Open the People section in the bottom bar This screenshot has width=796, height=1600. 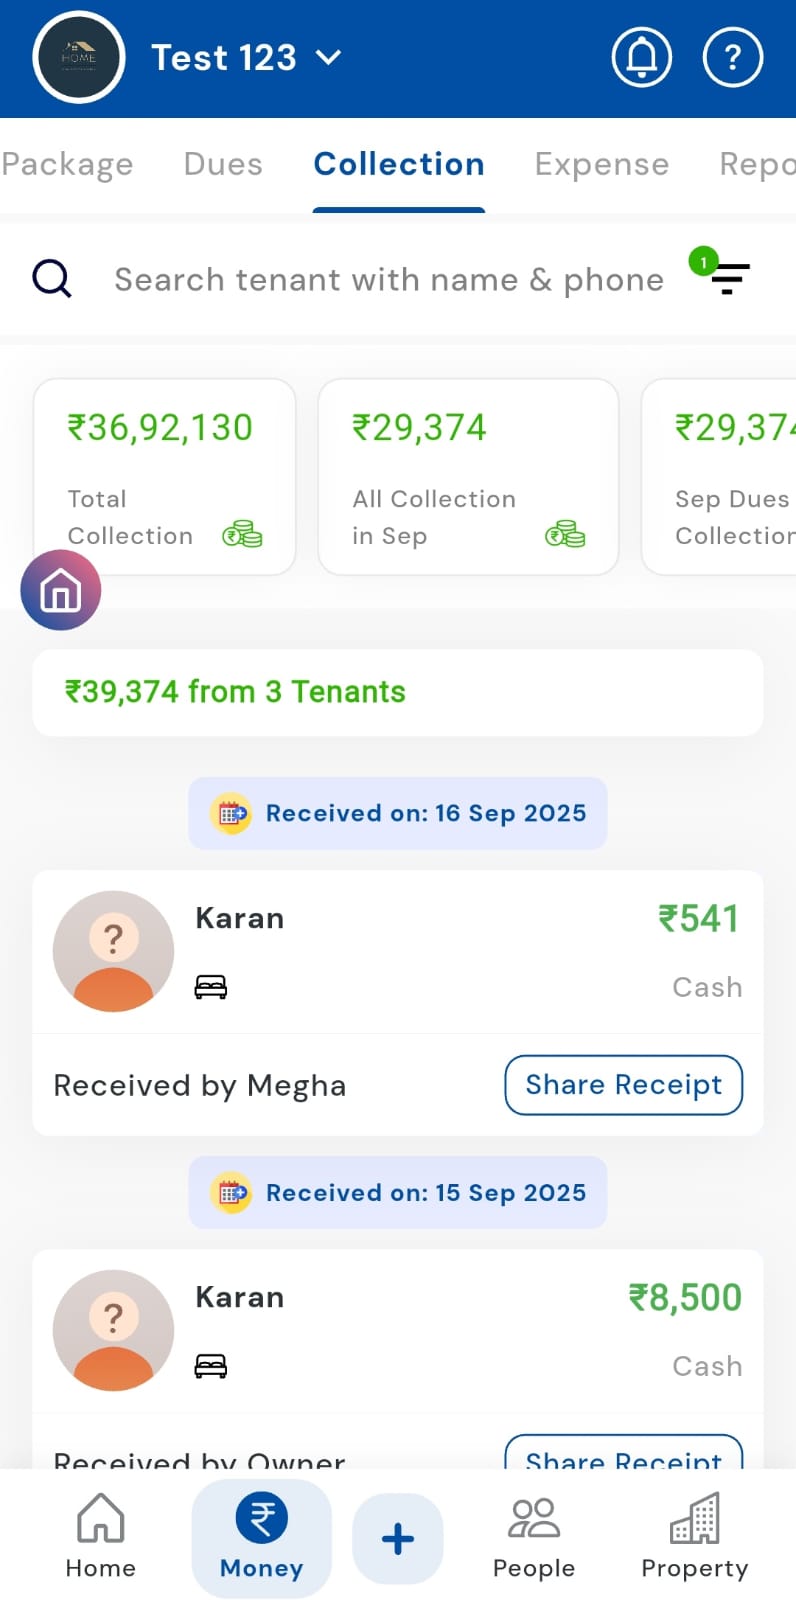coord(533,1537)
